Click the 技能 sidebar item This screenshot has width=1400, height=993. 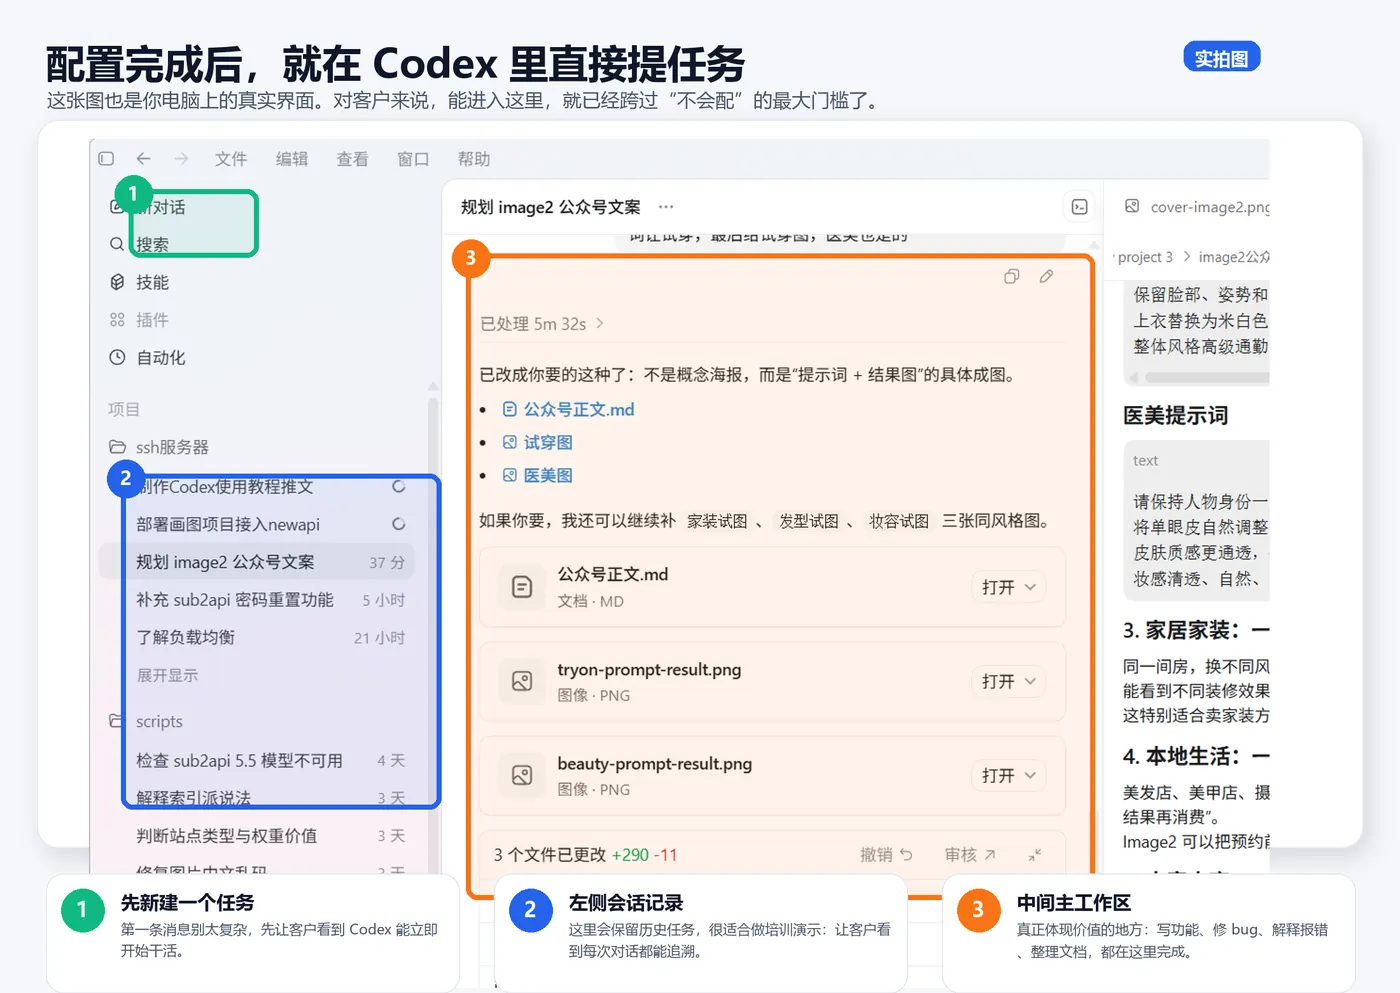152,282
